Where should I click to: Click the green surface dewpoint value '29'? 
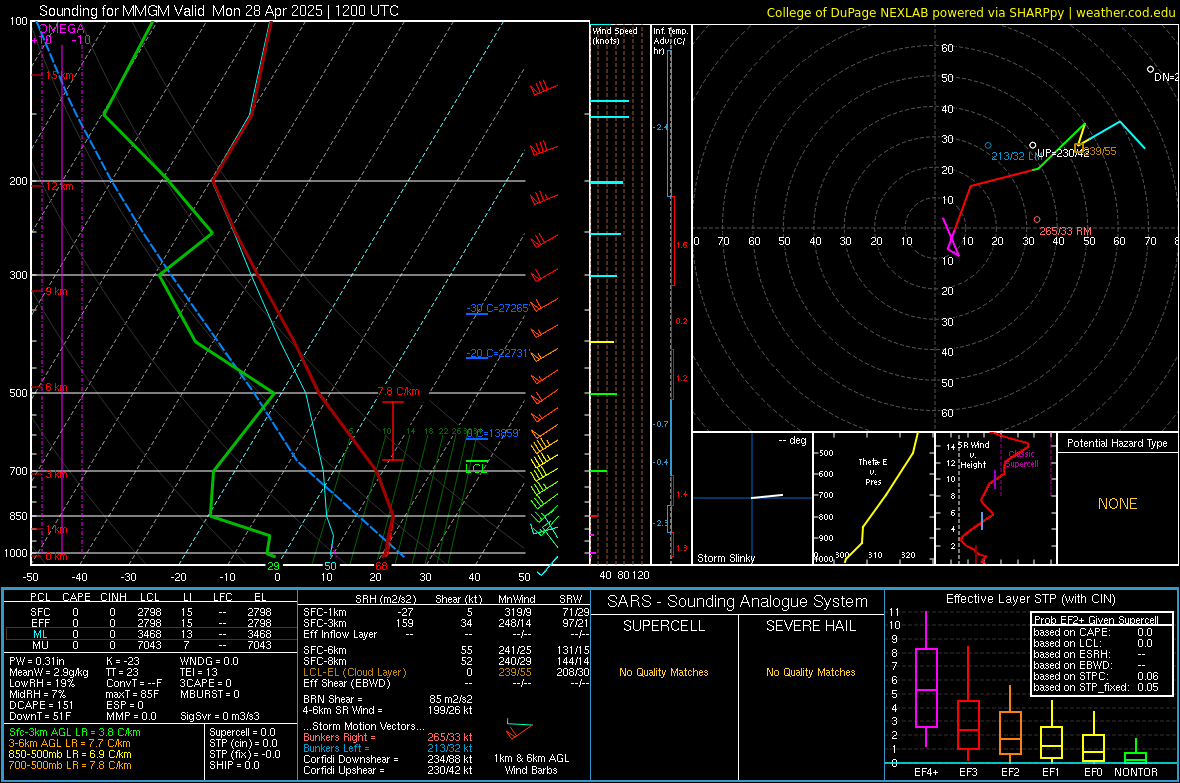[273, 566]
